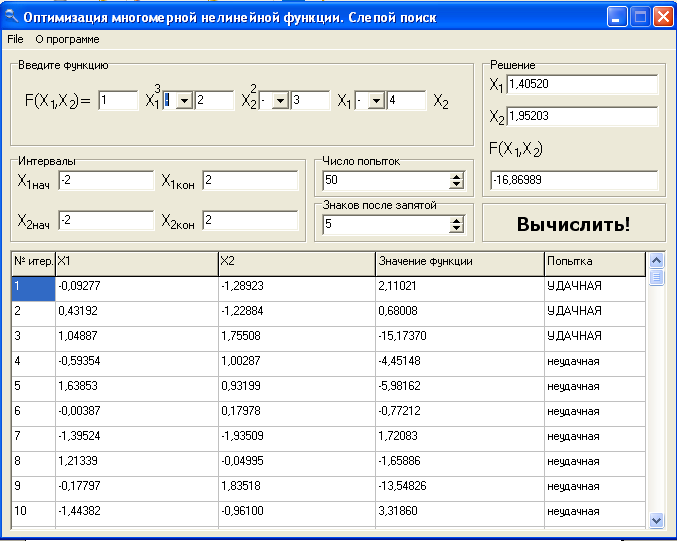This screenshot has height=541, width=677.
Task: Click the application icon in the title bar
Action: pos(12,16)
